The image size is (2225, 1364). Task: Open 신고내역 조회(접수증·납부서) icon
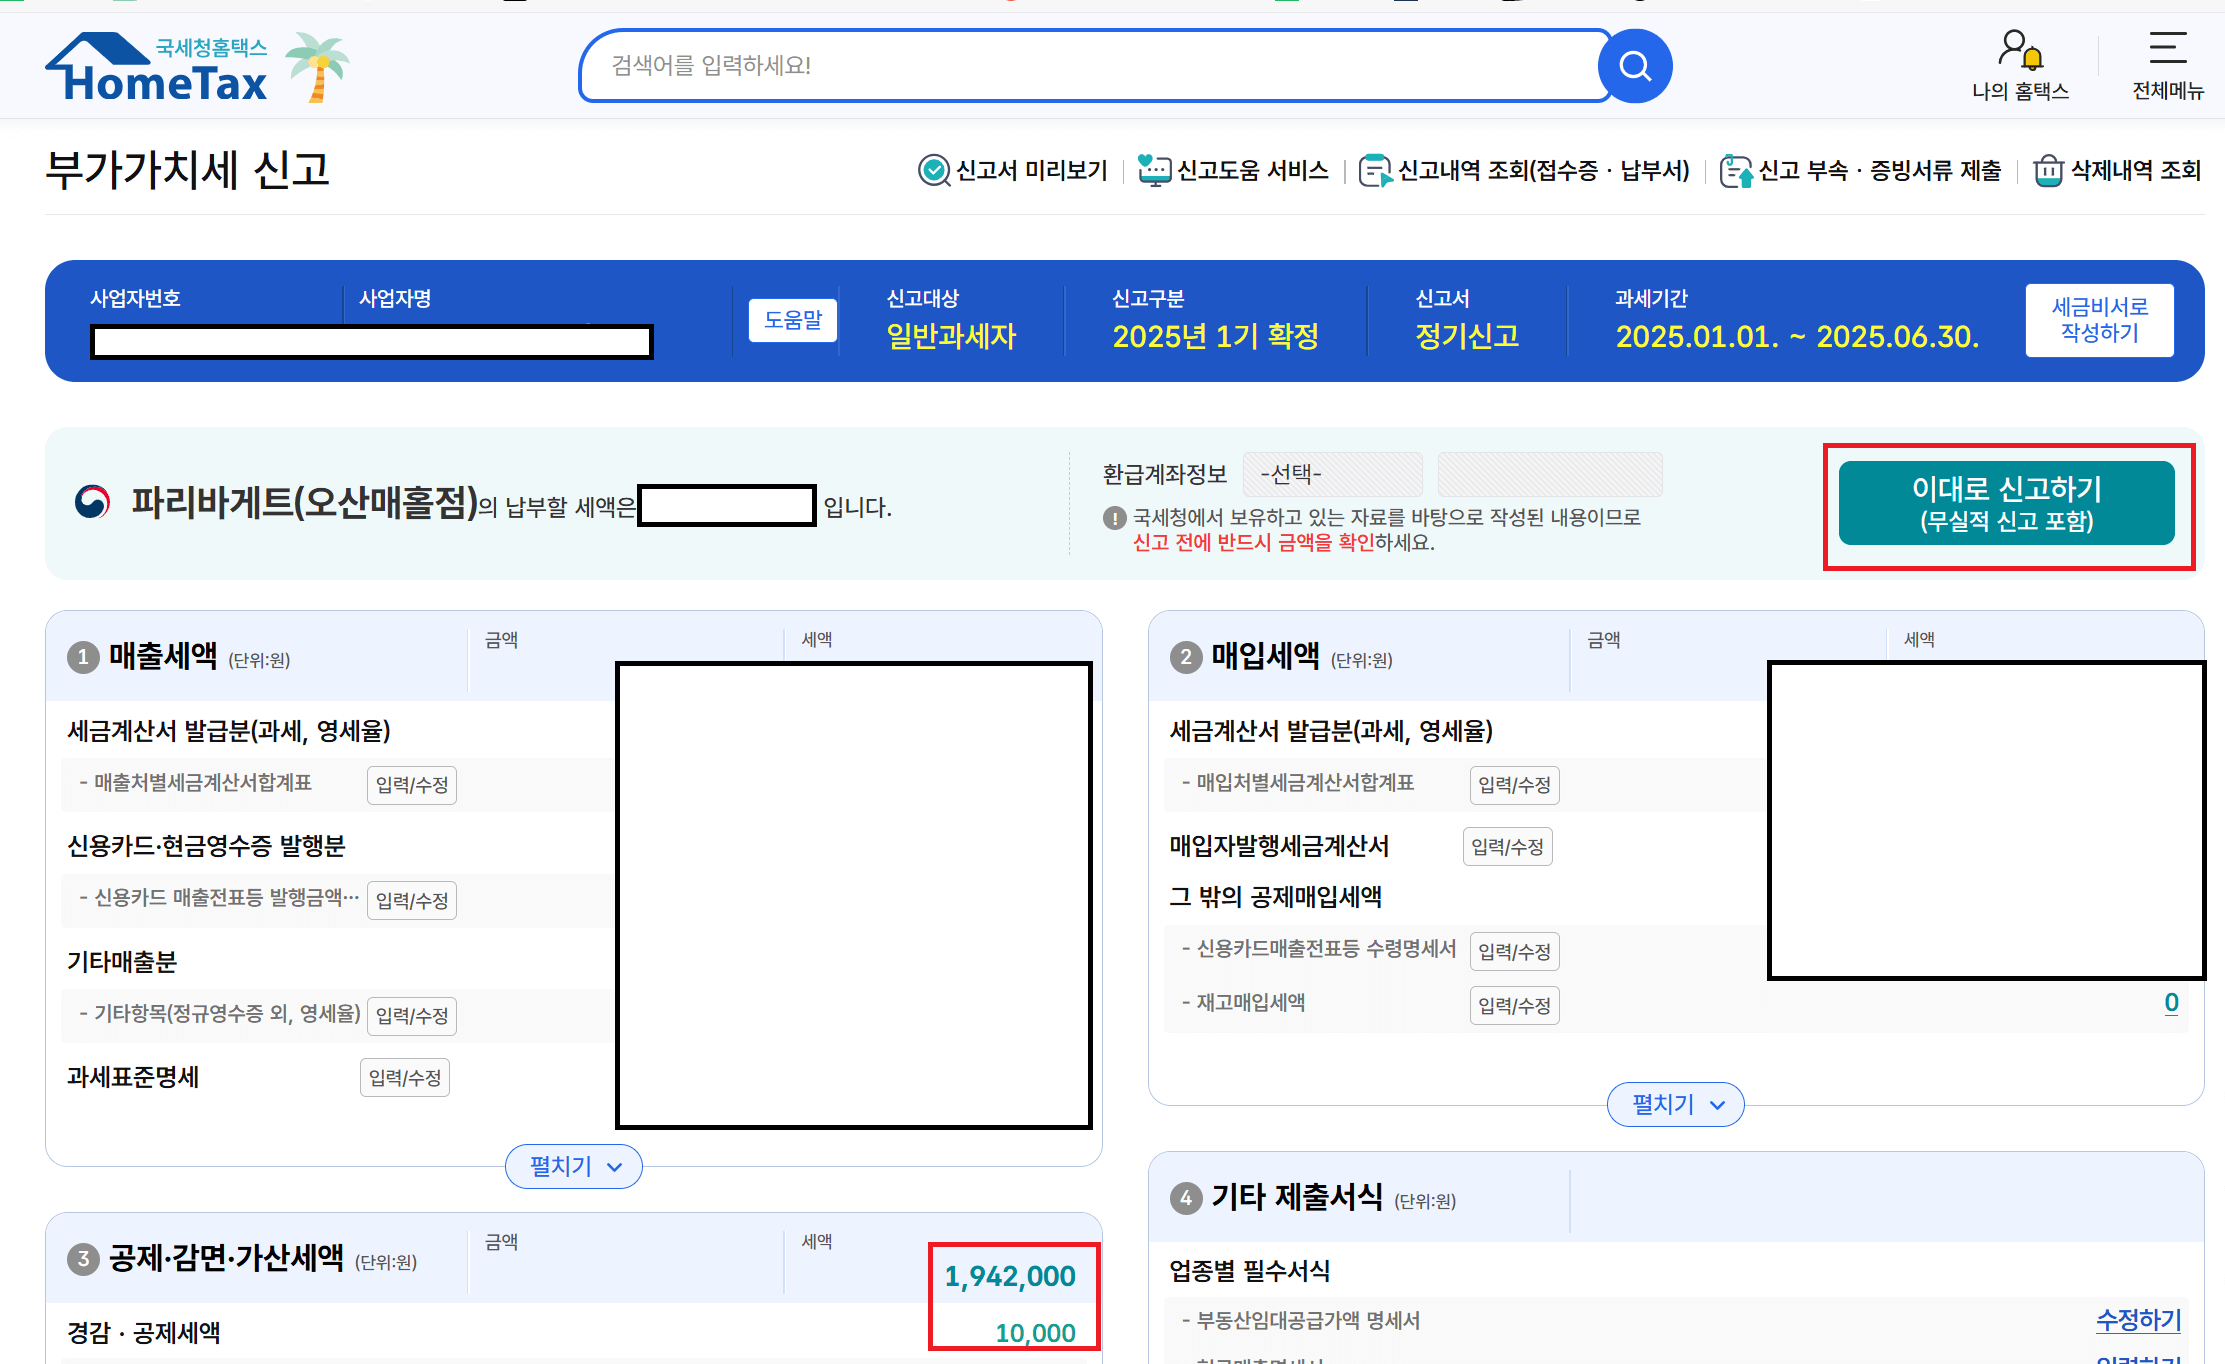click(1375, 171)
